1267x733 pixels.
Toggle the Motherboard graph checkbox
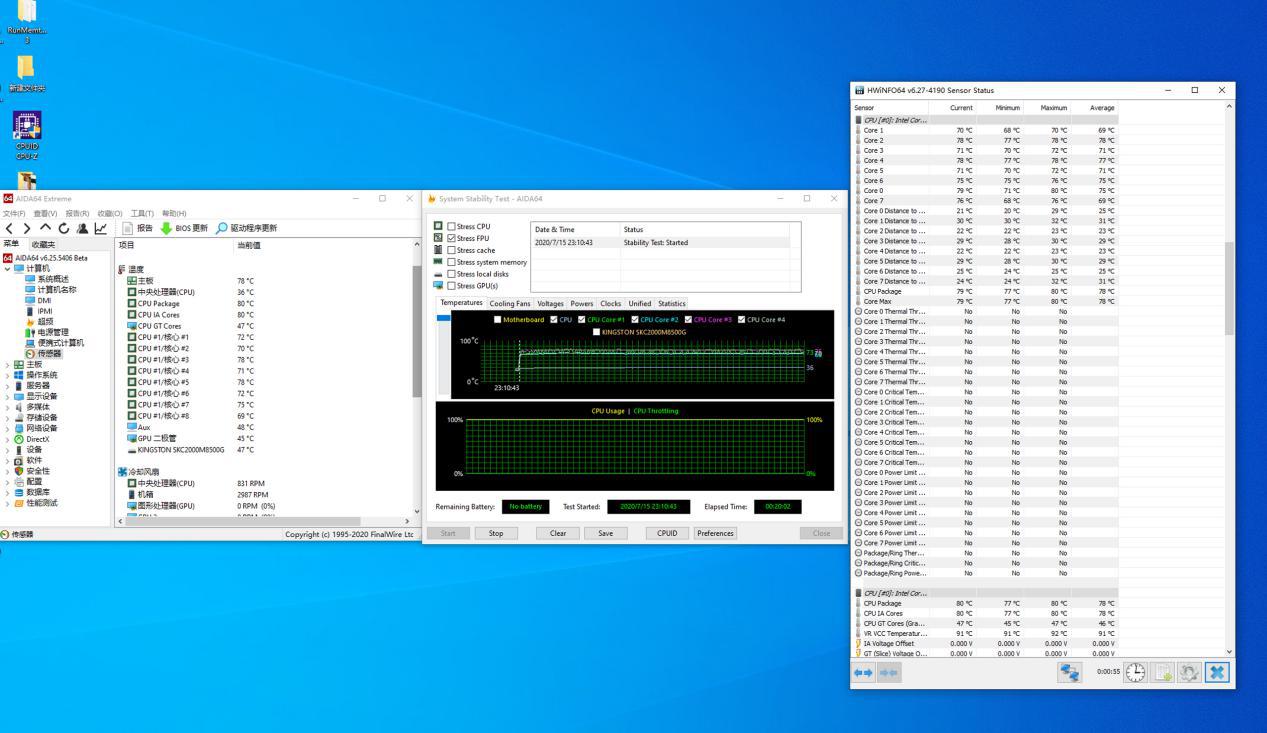click(497, 320)
